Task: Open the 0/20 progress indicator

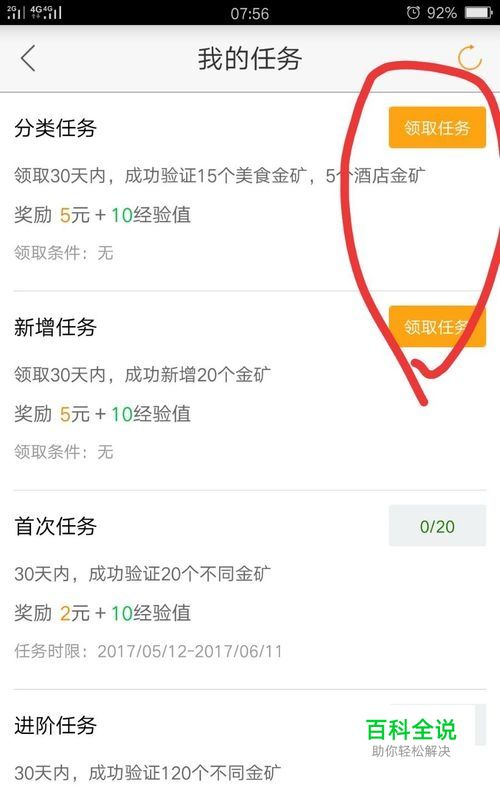Action: click(x=437, y=526)
